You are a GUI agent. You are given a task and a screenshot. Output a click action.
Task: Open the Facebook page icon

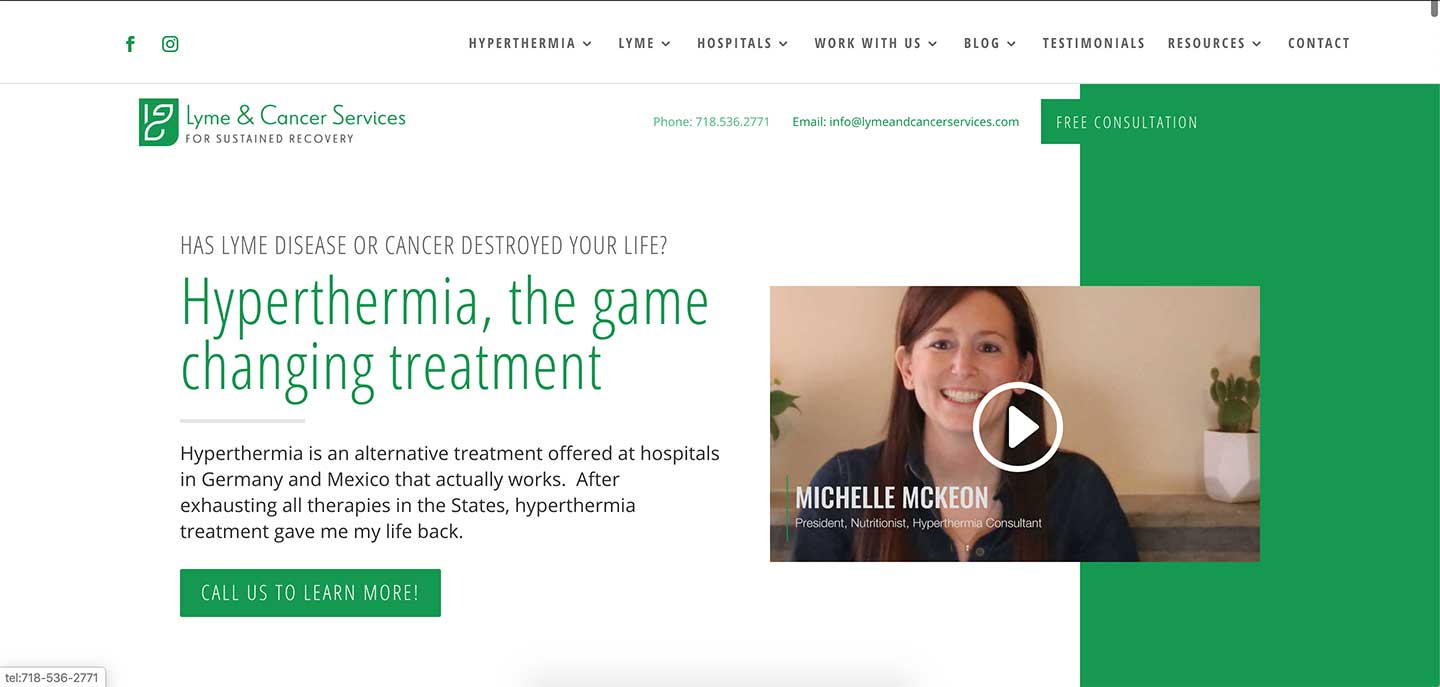coord(130,44)
